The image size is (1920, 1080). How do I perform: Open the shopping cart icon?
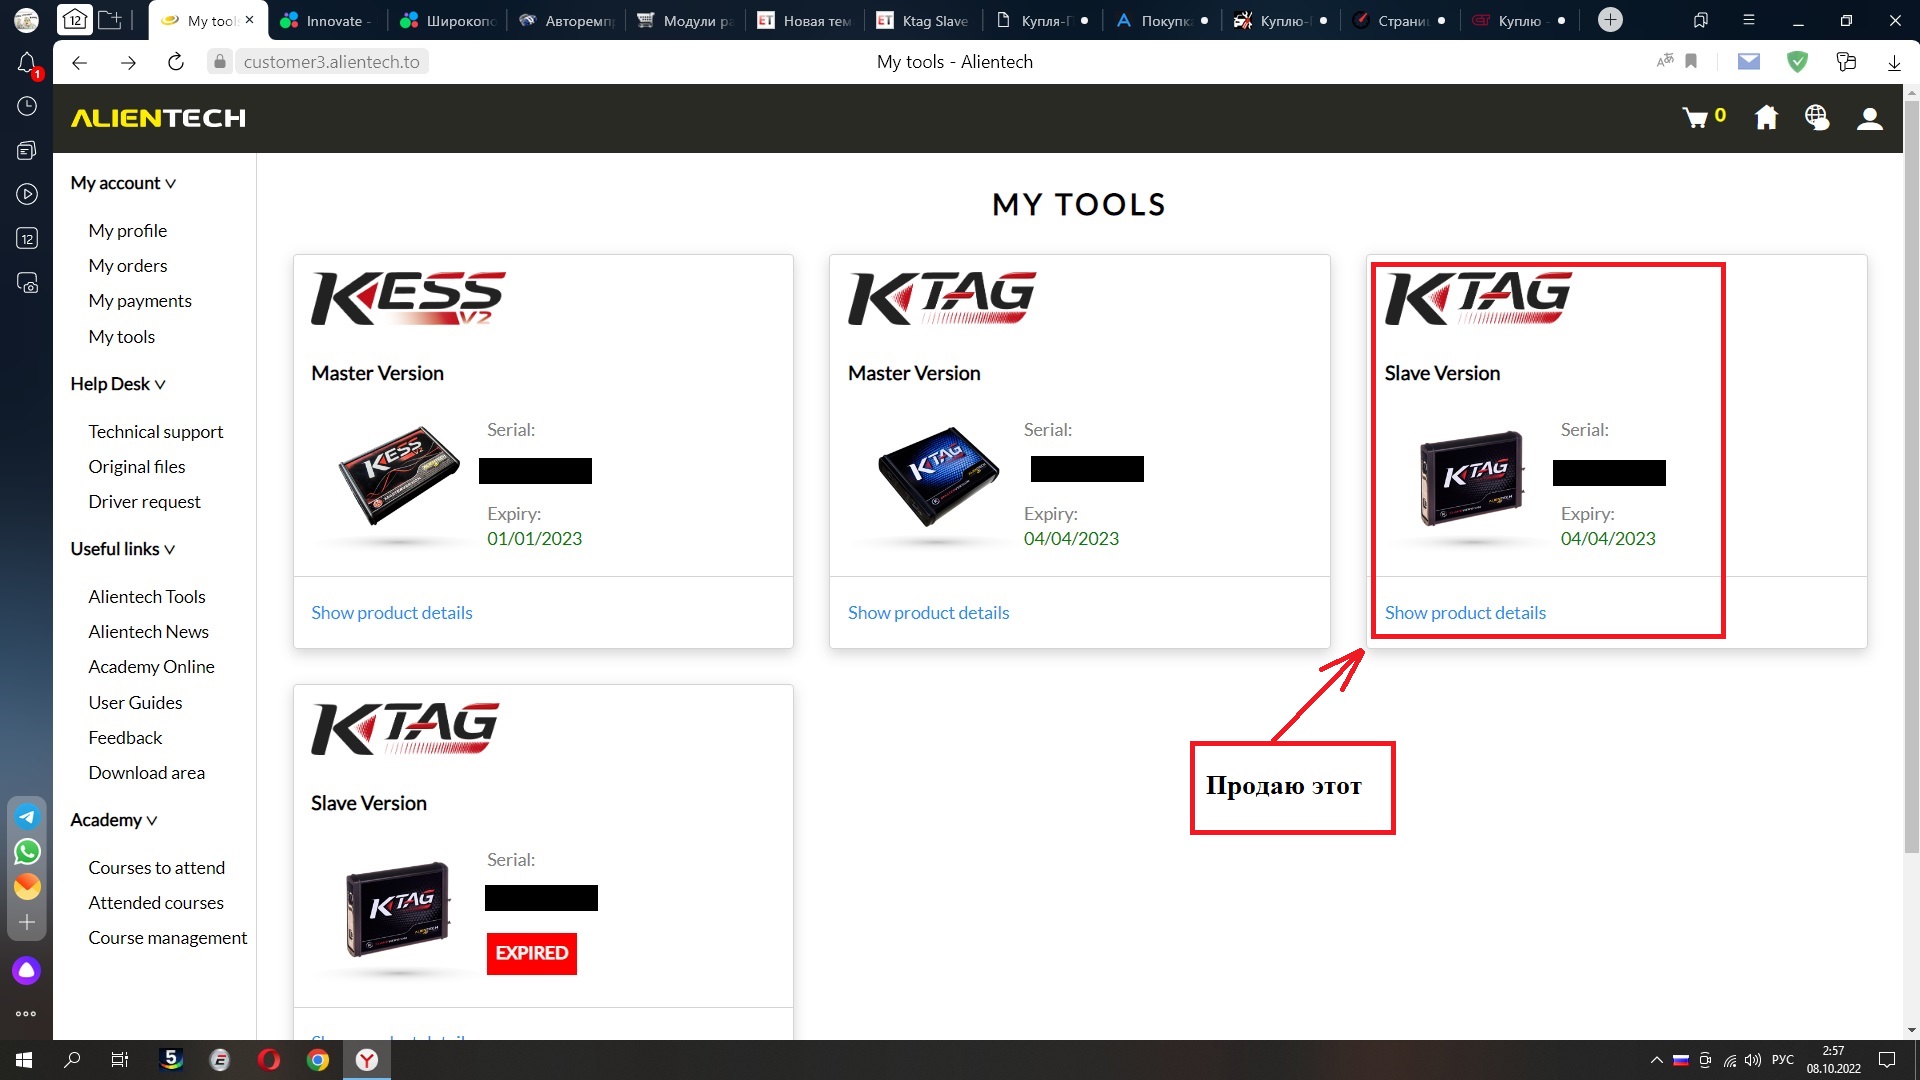pyautogui.click(x=1695, y=118)
